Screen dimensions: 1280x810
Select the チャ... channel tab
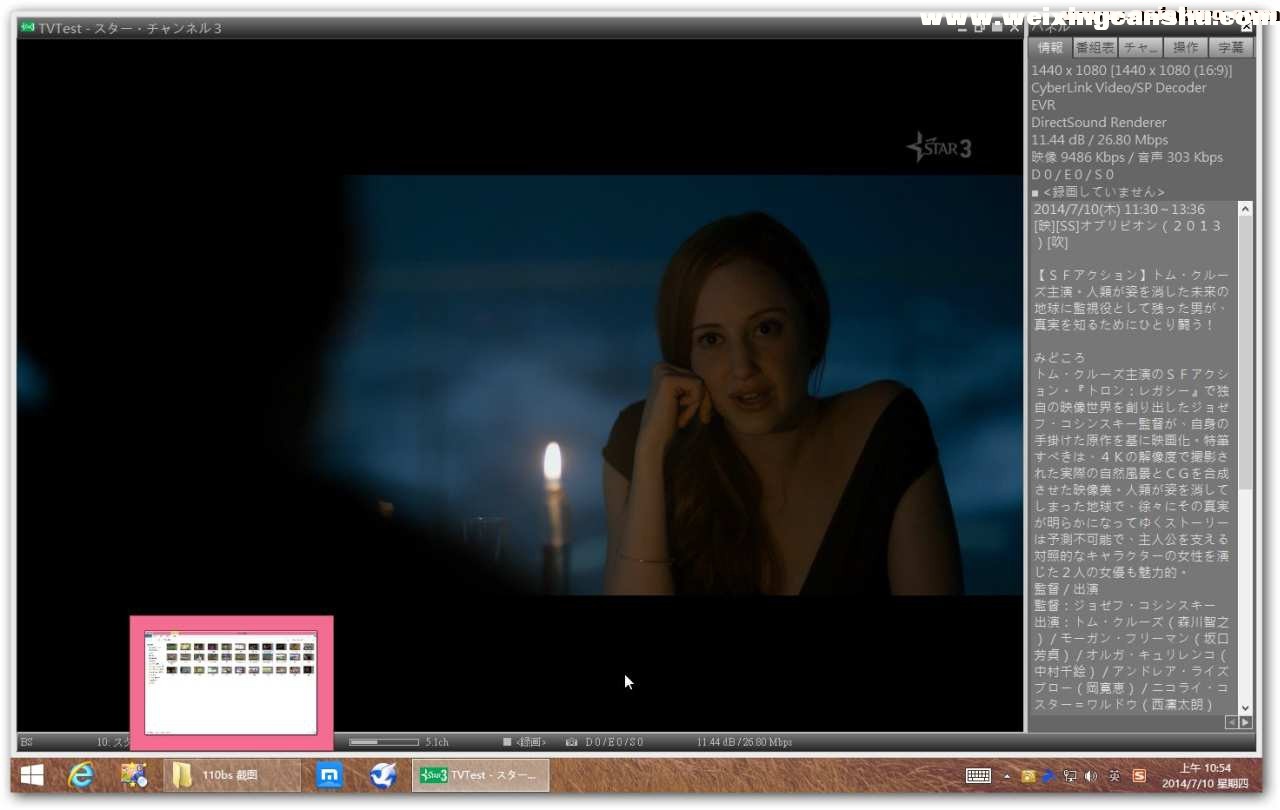click(1140, 48)
